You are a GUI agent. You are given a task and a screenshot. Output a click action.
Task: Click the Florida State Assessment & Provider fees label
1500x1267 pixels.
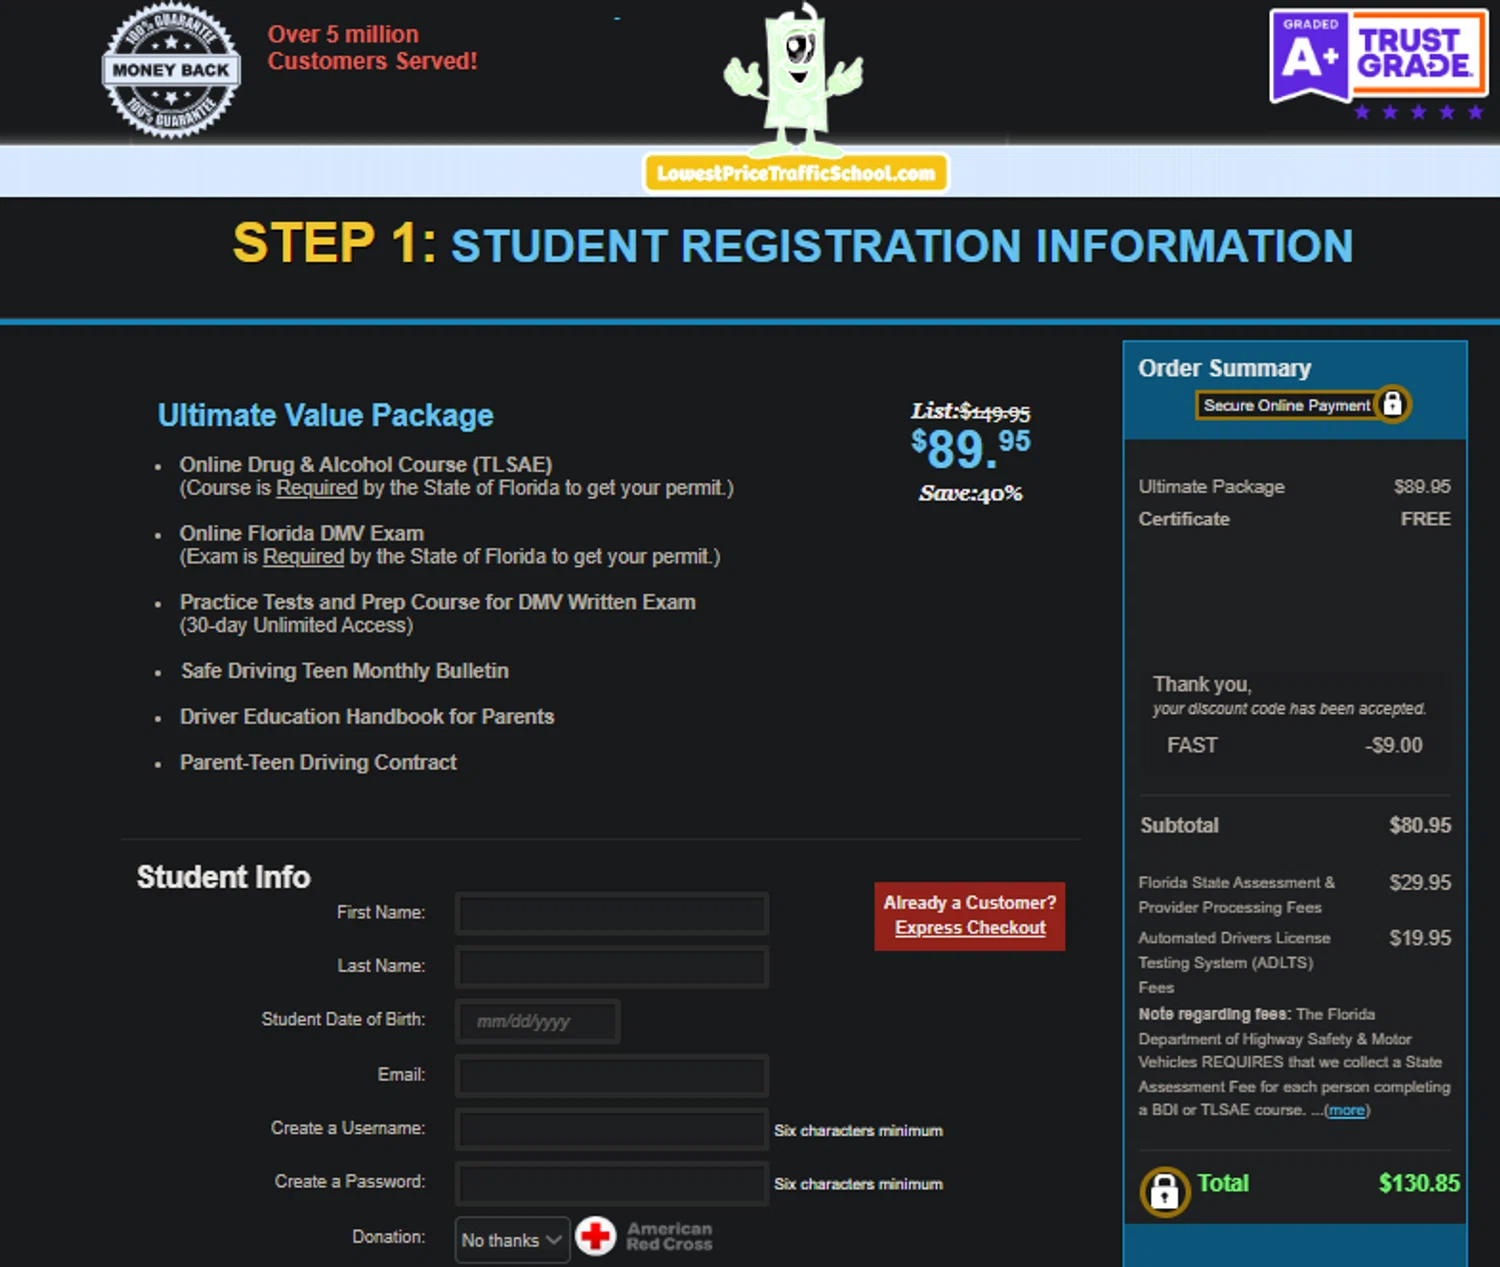pos(1236,895)
